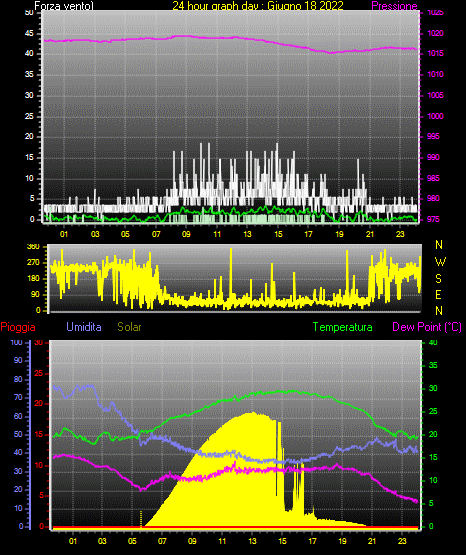Click the E wind direction label
Viewport: 466px width, 555px height.
point(438,295)
